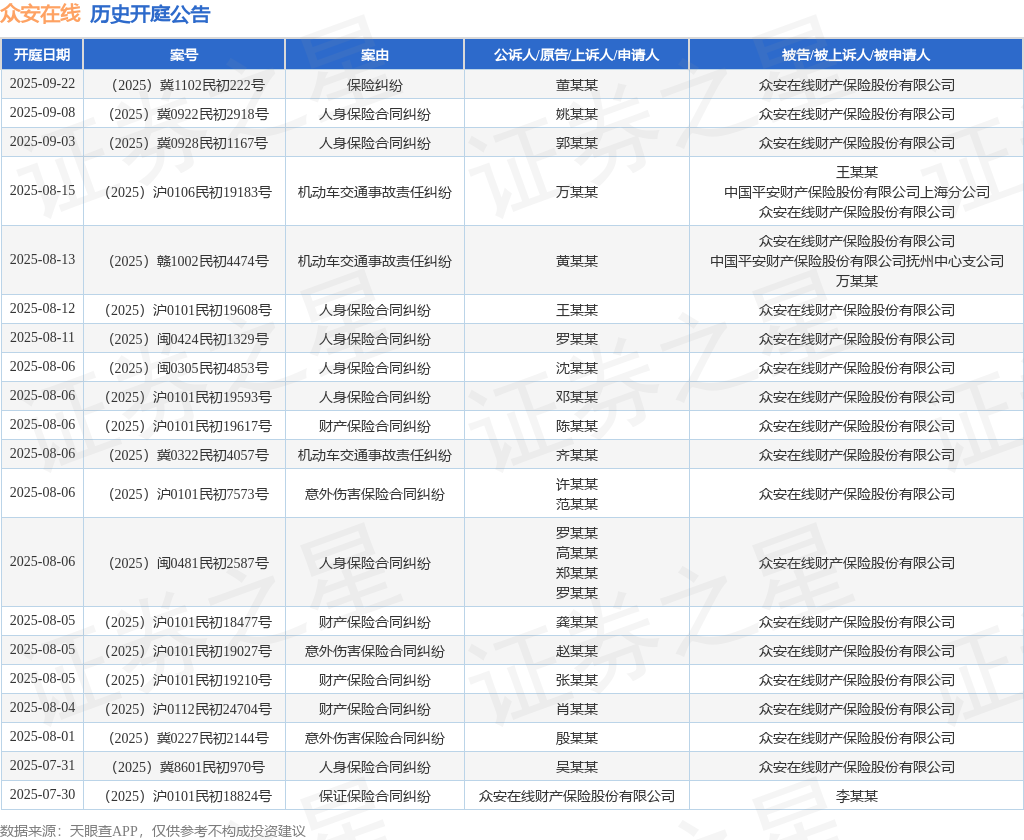This screenshot has width=1024, height=840.
Task: Select plaintiff 王某某 in 2025-08-12 row
Action: coord(577,310)
